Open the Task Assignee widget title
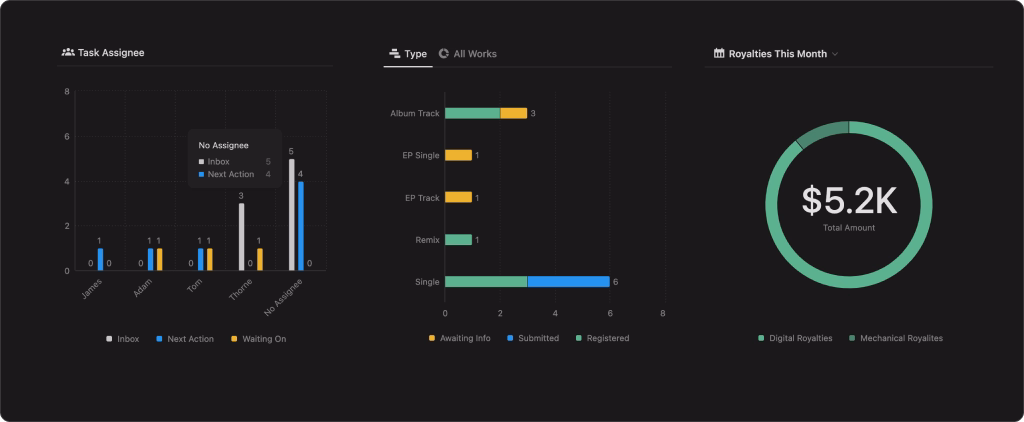The width and height of the screenshot is (1024, 422). point(111,53)
